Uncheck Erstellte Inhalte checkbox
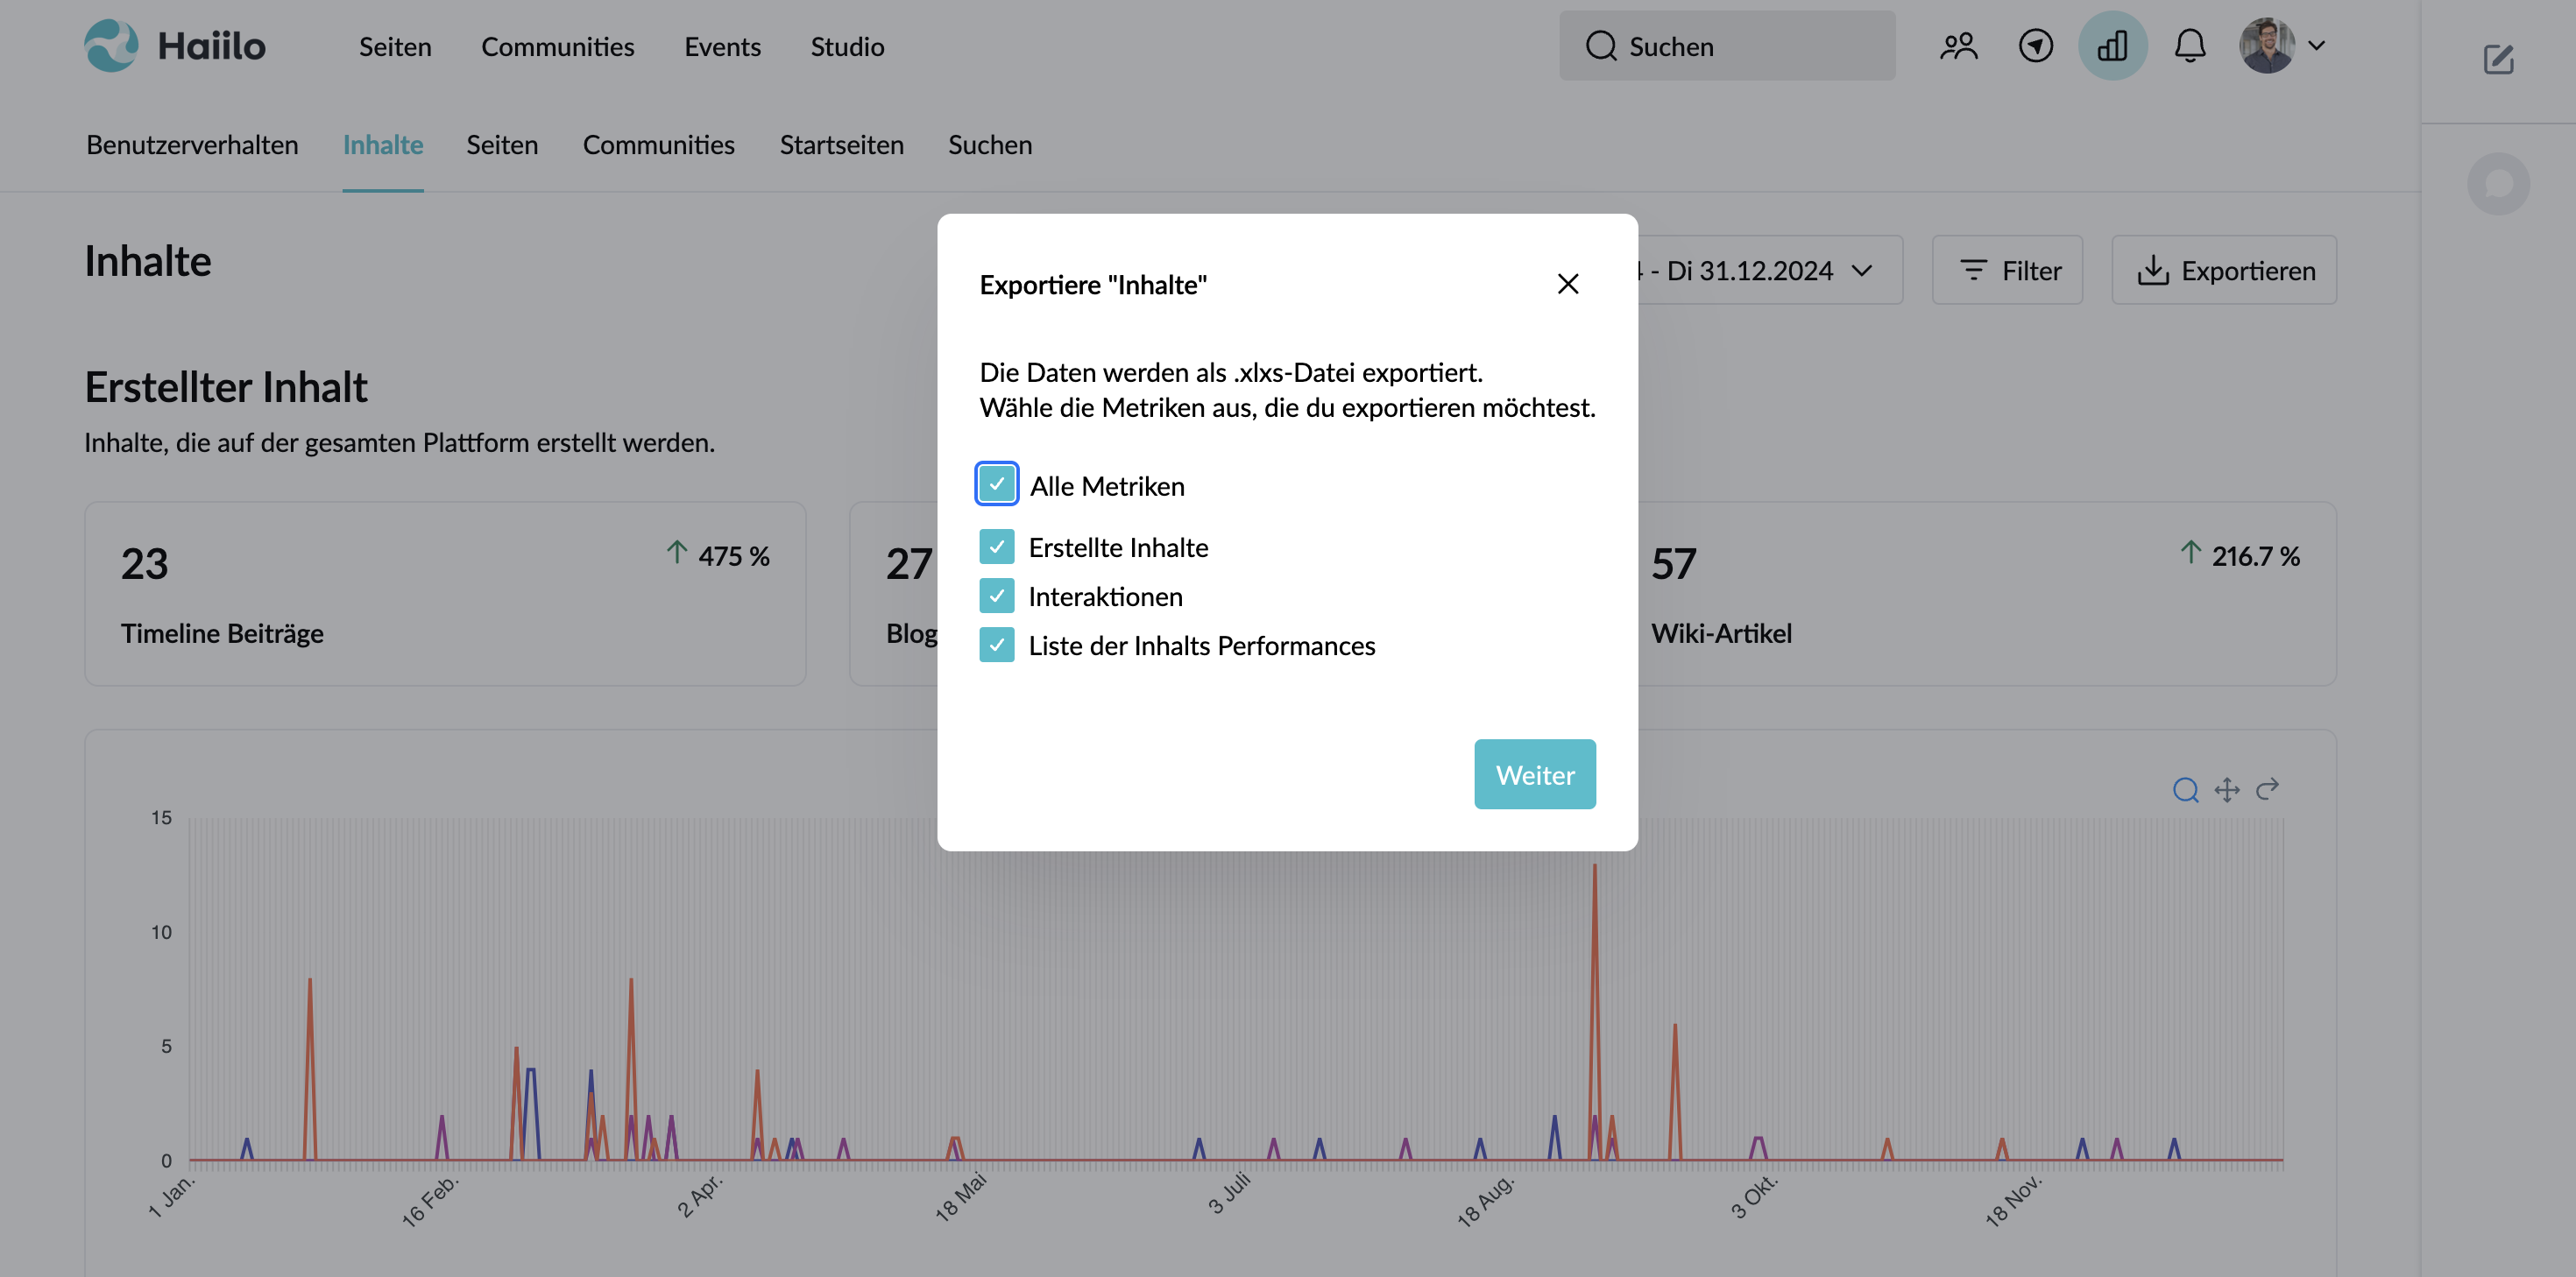The width and height of the screenshot is (2576, 1277). tap(996, 547)
